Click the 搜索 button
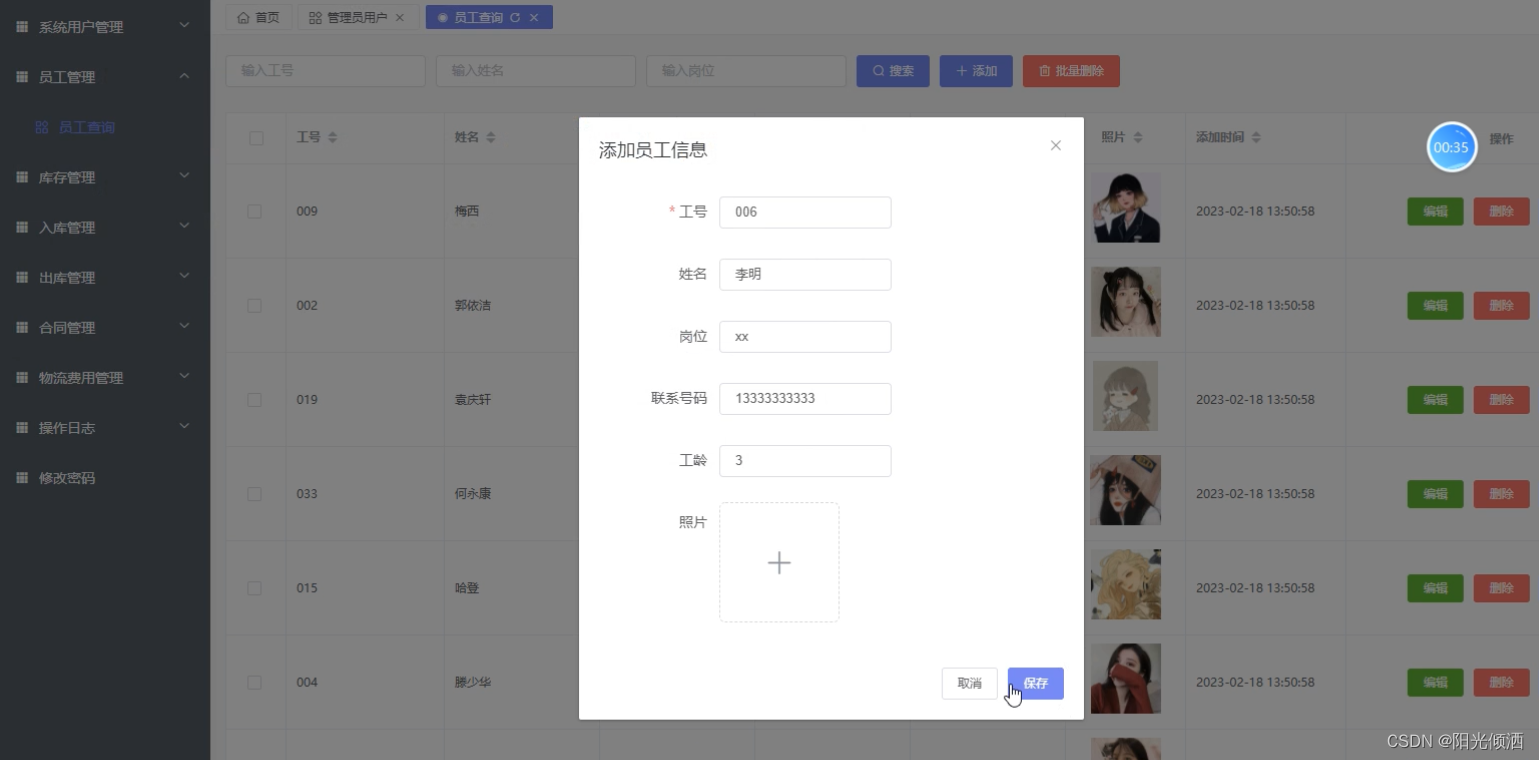The image size is (1539, 760). click(x=893, y=71)
